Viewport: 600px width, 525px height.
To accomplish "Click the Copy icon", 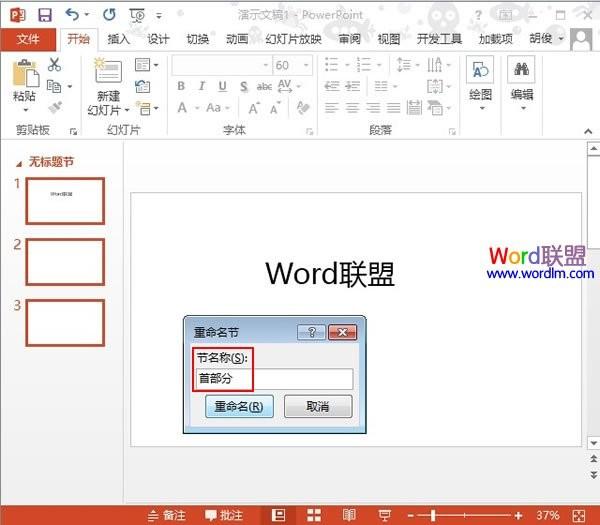I will [54, 86].
